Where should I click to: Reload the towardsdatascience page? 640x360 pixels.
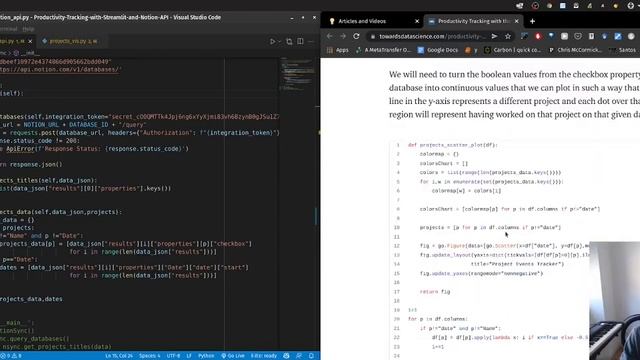click(x=356, y=36)
